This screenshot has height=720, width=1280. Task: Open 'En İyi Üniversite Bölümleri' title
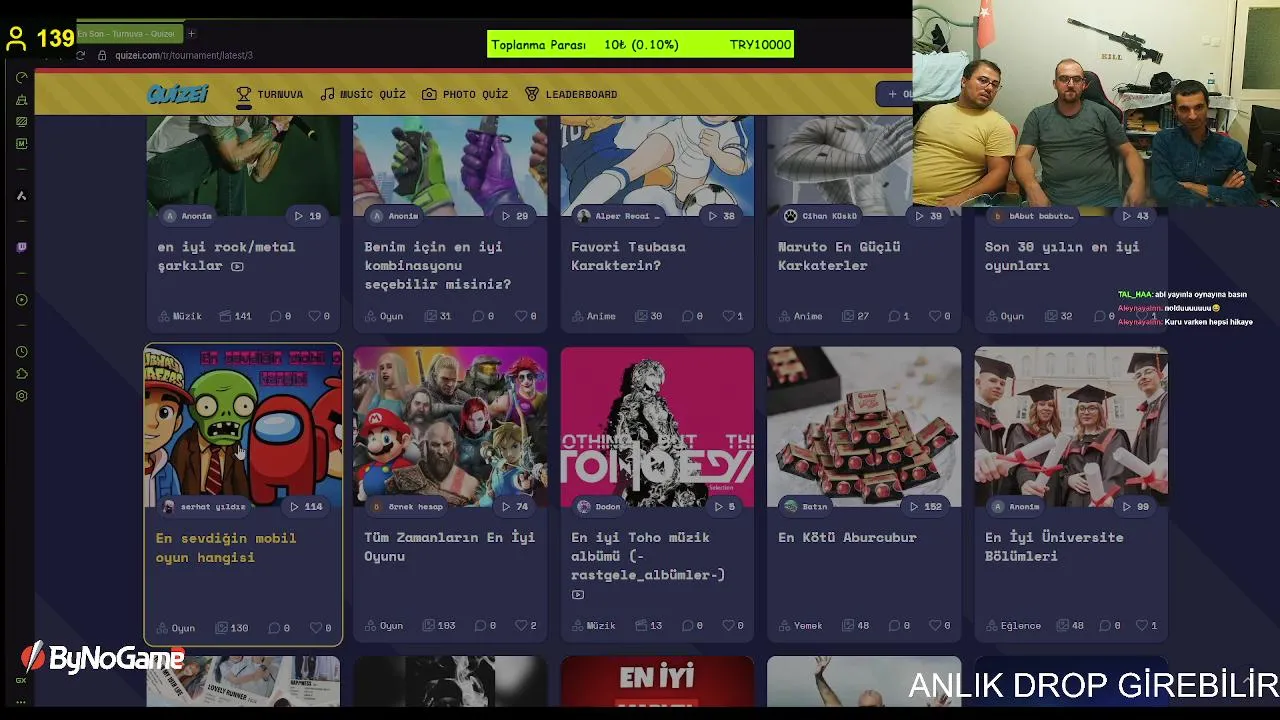pyautogui.click(x=1054, y=546)
